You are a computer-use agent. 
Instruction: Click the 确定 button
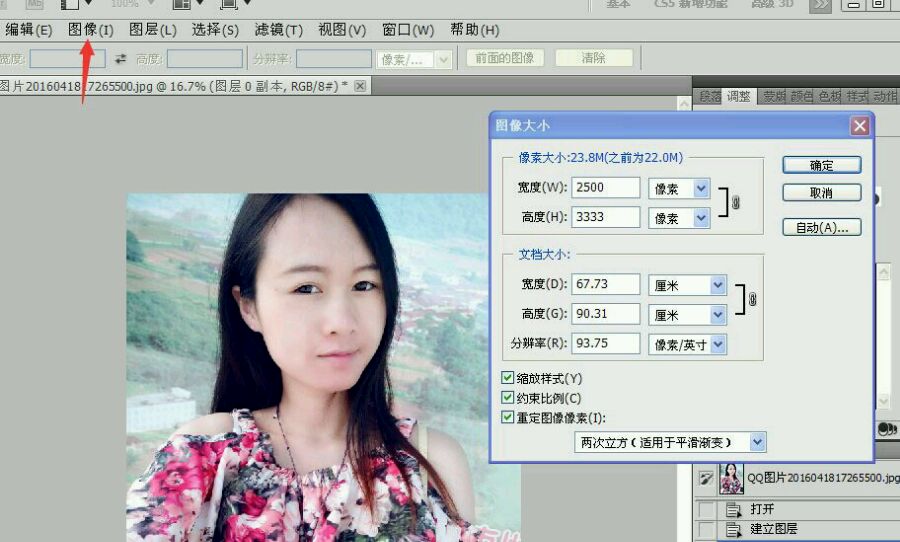pos(821,165)
